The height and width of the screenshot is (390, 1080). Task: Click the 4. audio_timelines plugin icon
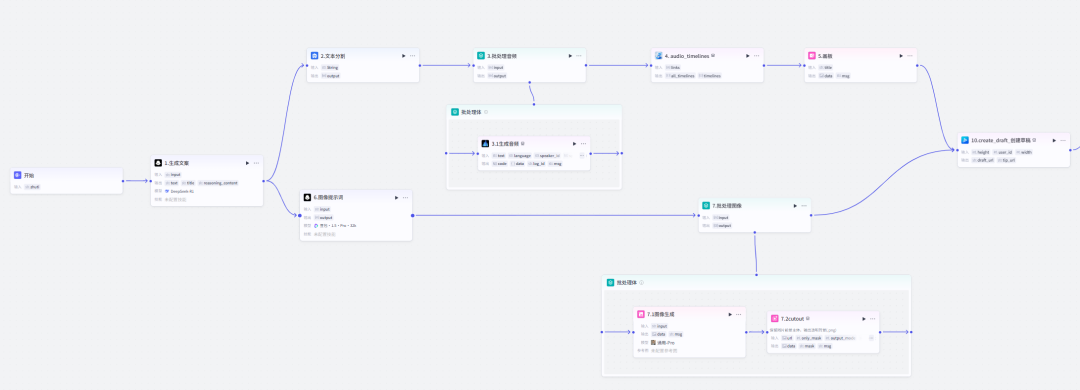658,56
